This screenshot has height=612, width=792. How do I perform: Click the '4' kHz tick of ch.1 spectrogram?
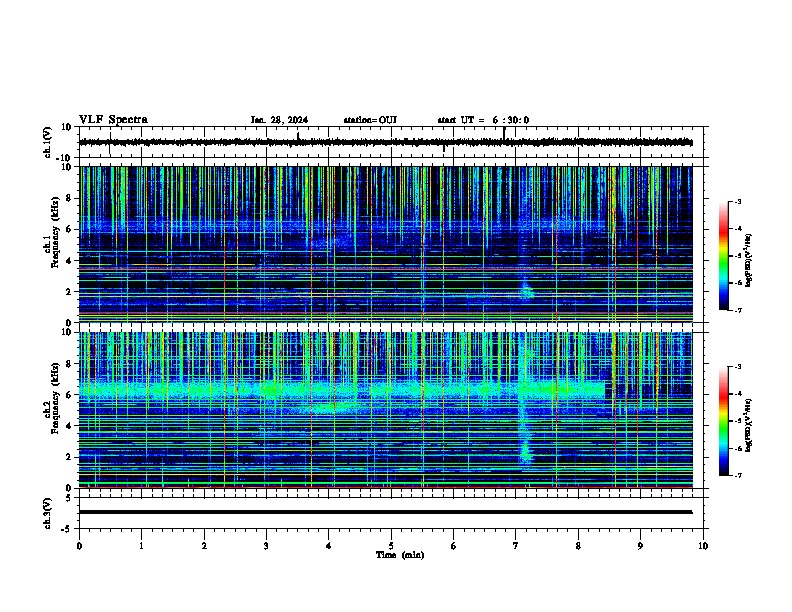[69, 261]
